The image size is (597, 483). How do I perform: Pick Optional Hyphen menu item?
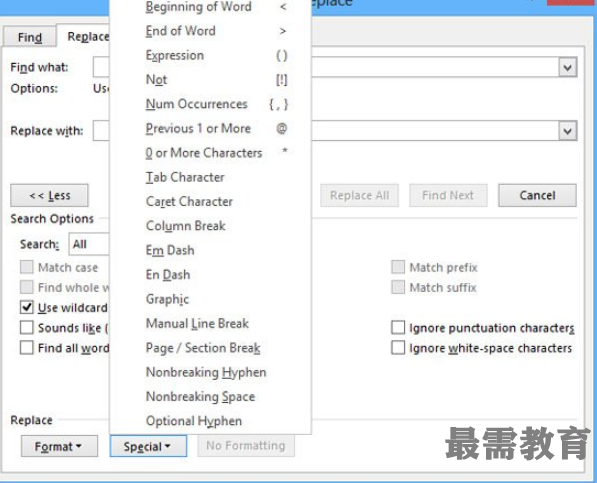[211, 421]
